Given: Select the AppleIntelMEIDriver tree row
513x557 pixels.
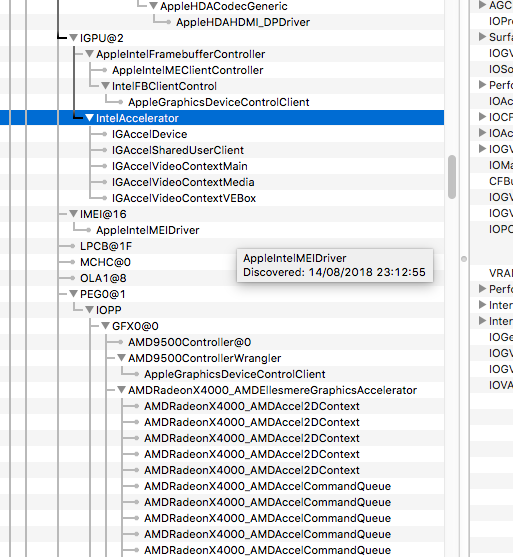Looking at the screenshot, I should [x=147, y=230].
